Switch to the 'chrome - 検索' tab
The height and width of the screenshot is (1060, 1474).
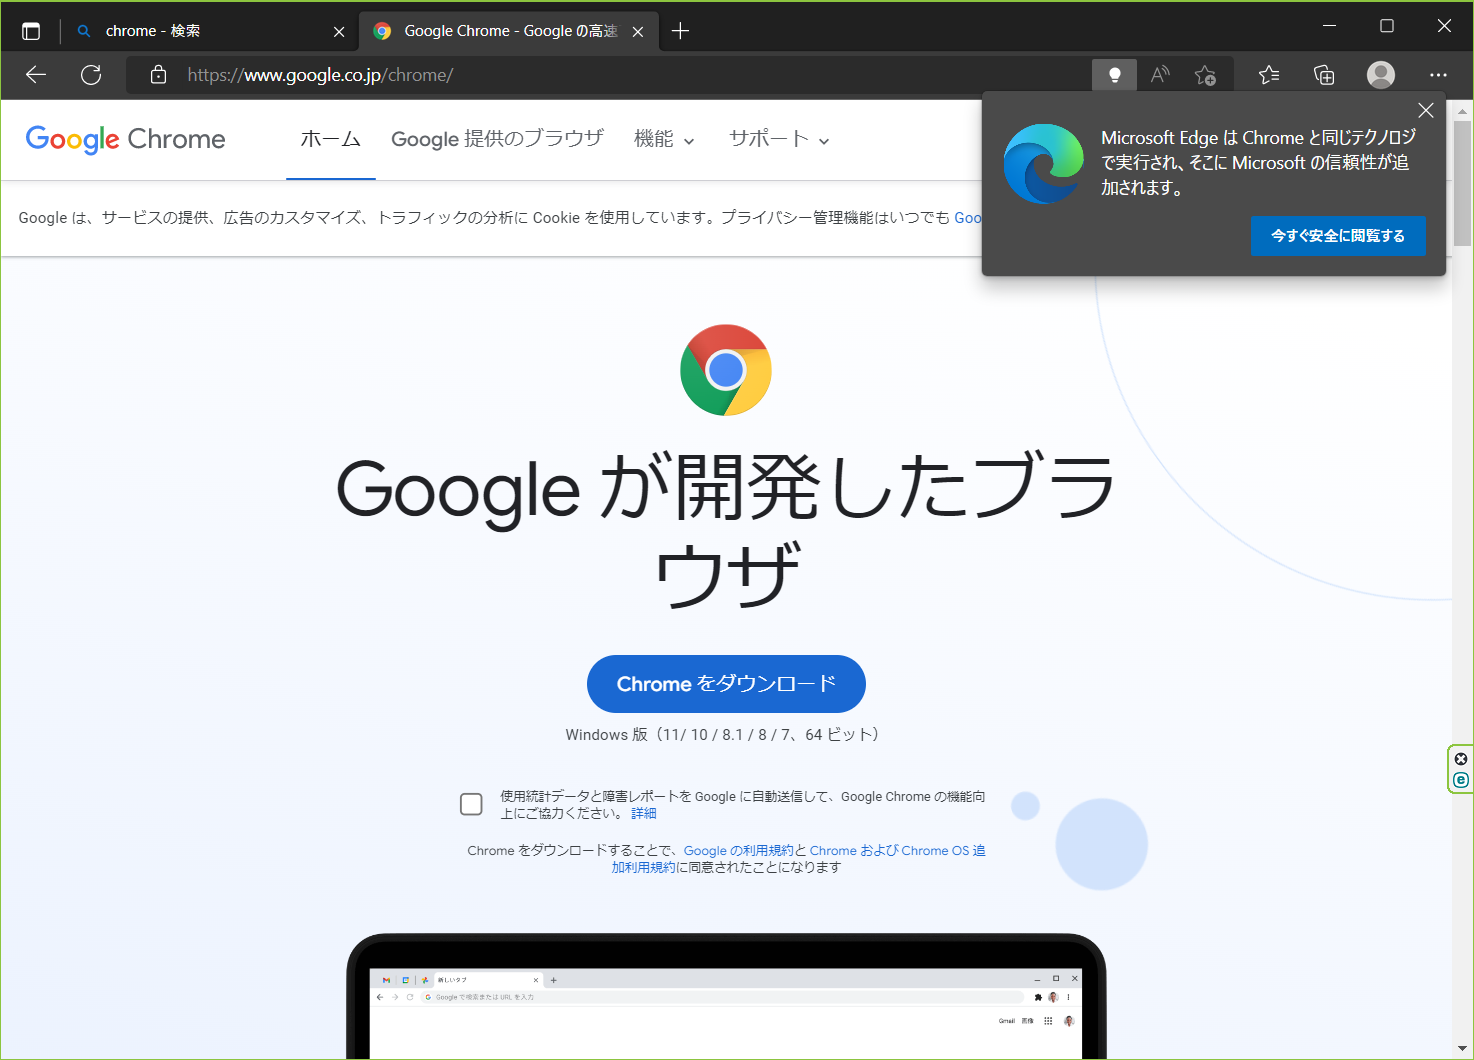coord(211,31)
